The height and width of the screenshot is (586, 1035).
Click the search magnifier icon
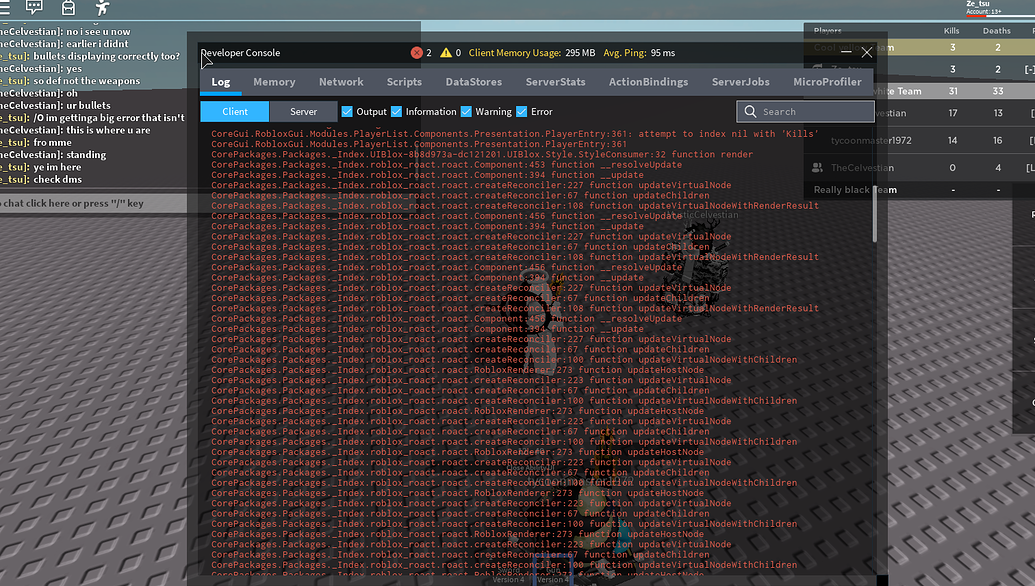751,112
